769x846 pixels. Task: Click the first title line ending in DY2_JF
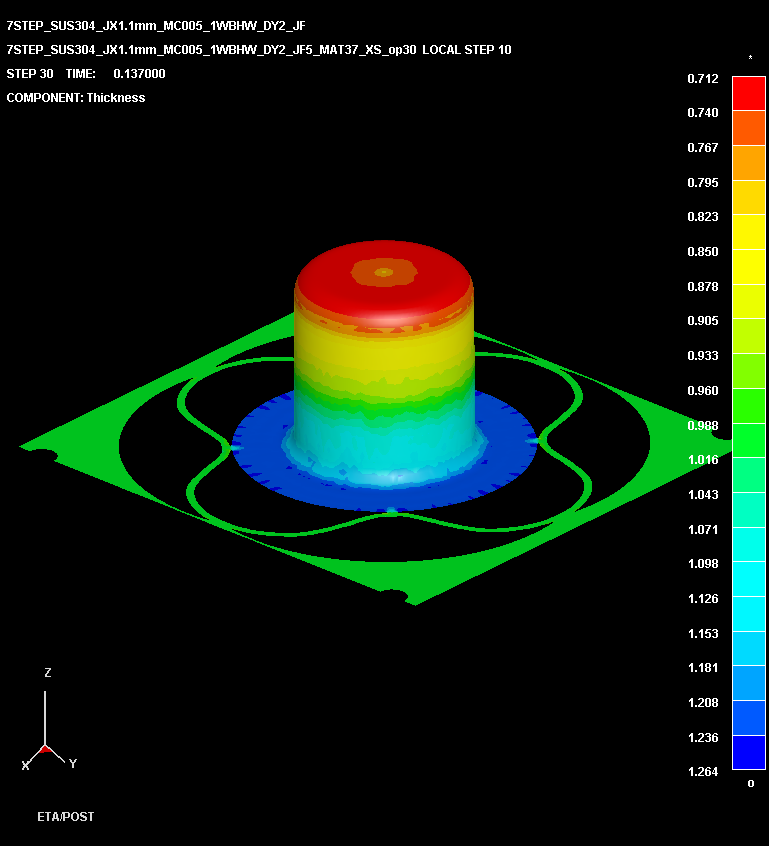coord(156,25)
